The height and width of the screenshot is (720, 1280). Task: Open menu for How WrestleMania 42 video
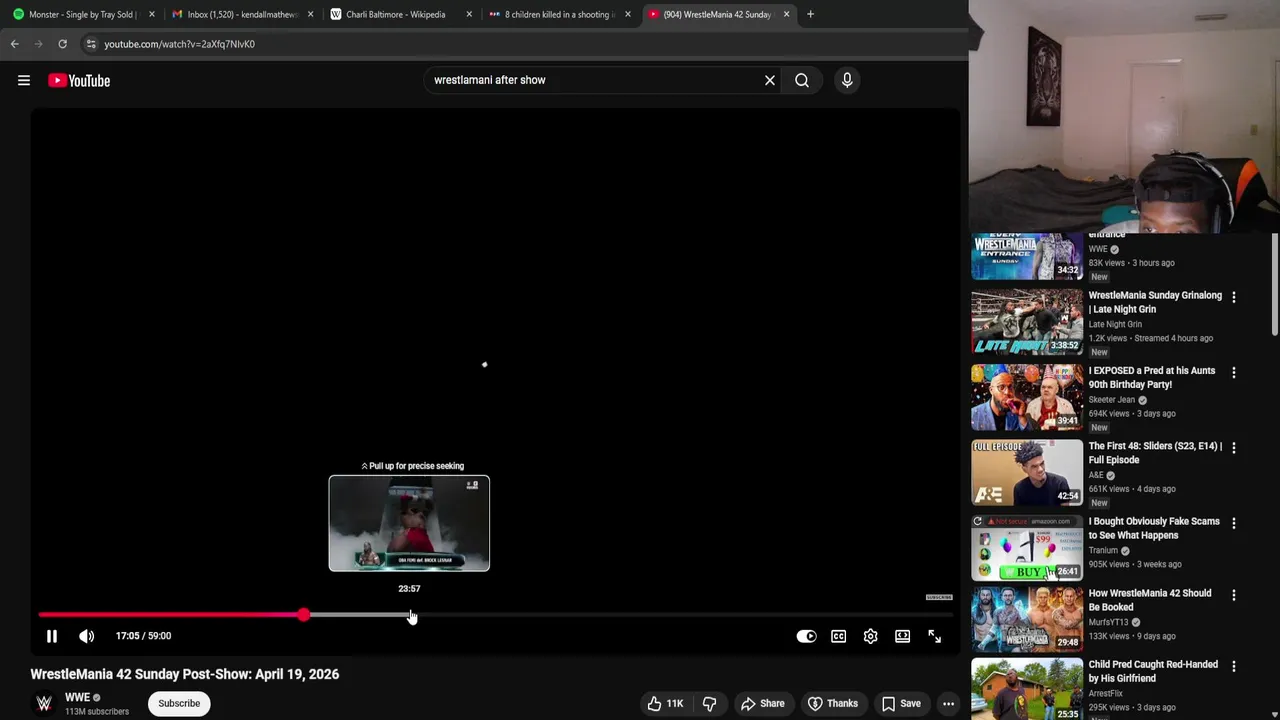(x=1233, y=595)
